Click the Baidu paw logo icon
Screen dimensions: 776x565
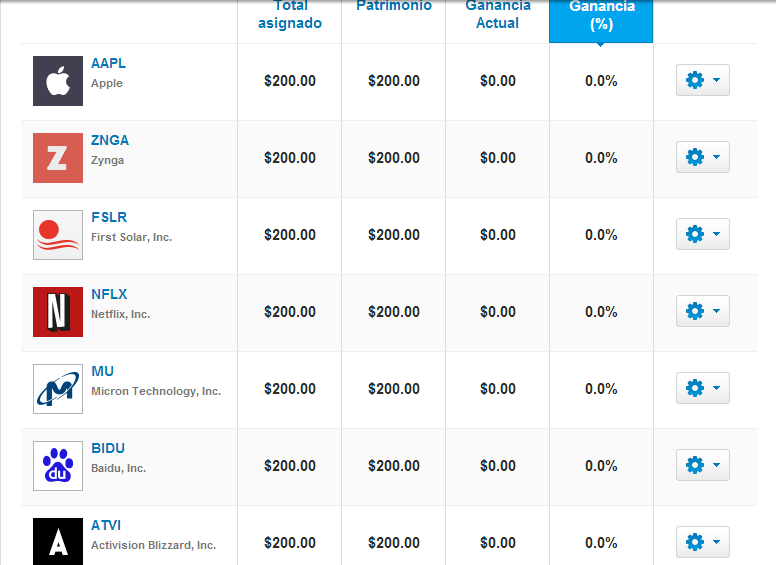tap(58, 466)
